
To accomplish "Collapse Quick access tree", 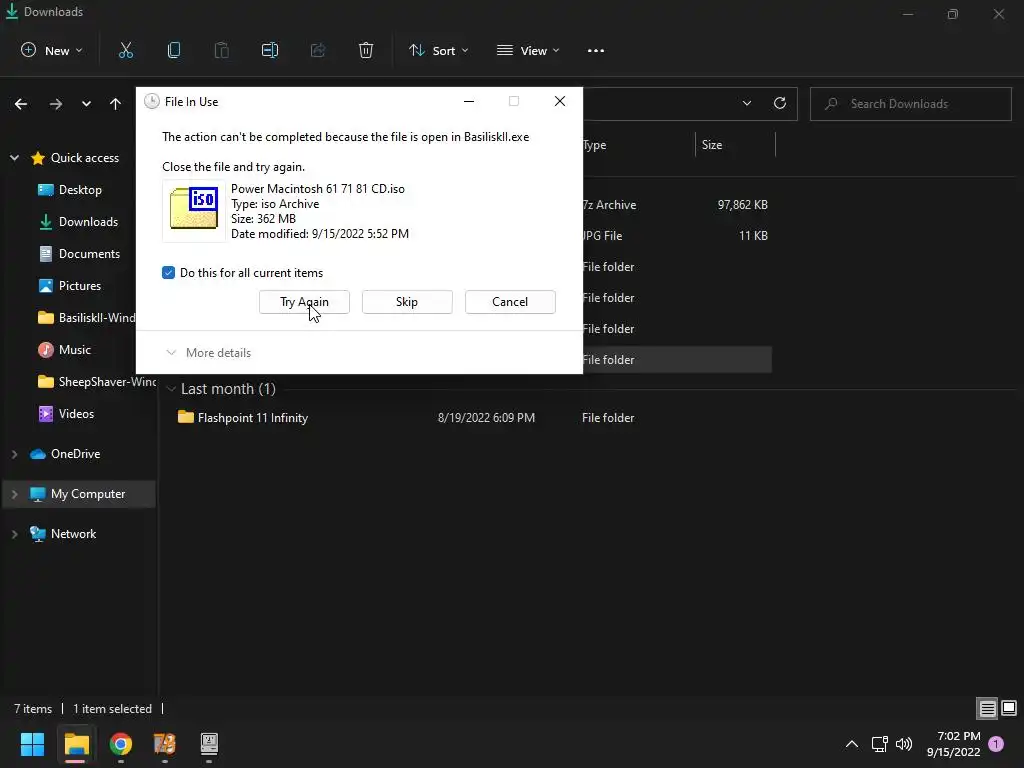I will click(14, 158).
